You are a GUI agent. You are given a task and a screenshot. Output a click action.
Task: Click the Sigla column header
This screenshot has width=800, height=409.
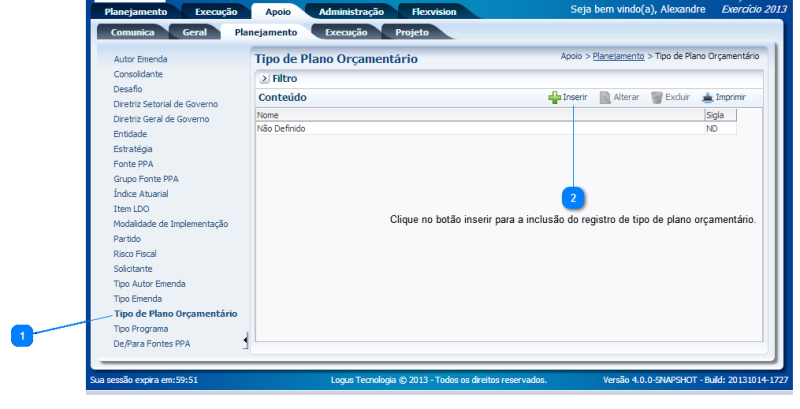point(715,116)
